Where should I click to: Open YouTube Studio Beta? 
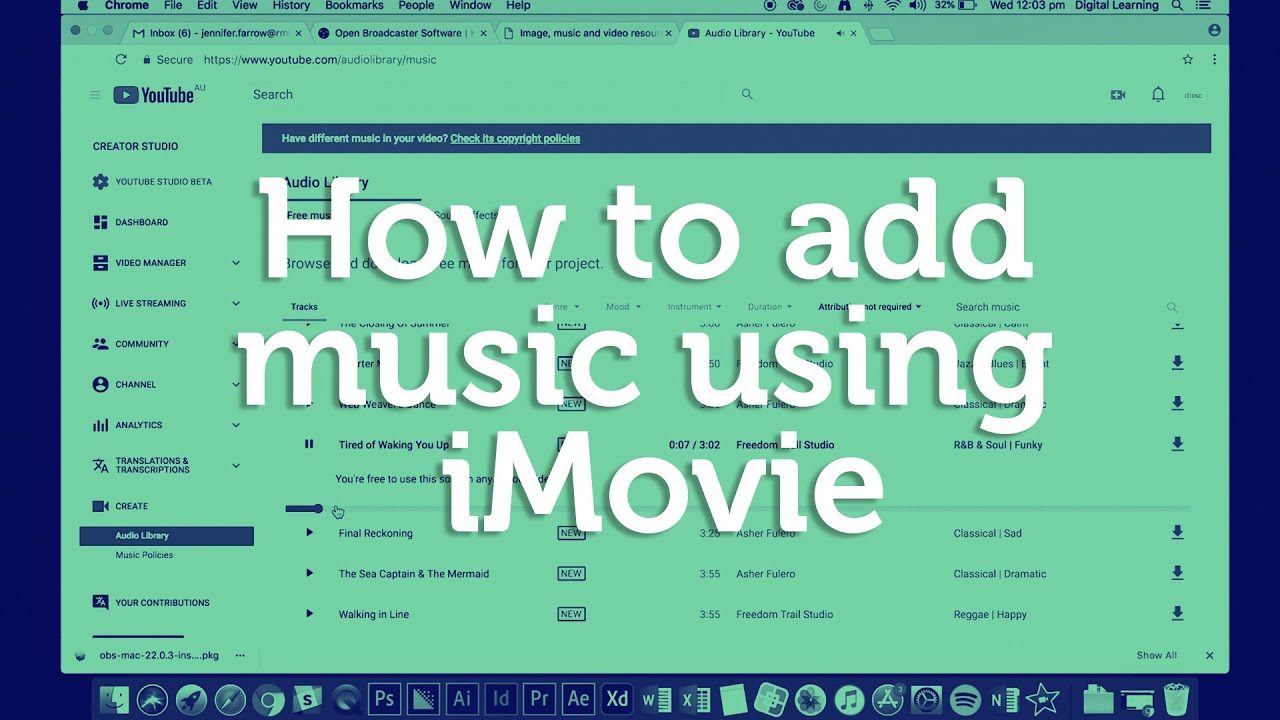click(152, 182)
